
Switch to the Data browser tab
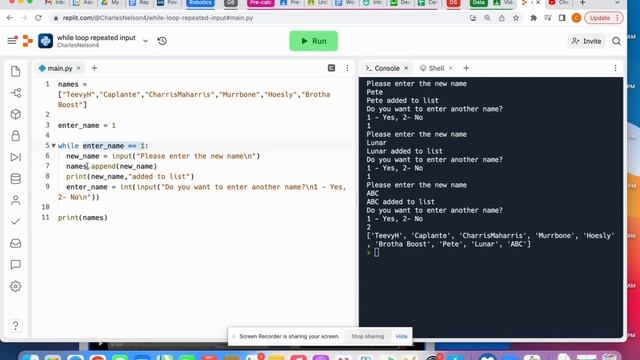(478, 3)
